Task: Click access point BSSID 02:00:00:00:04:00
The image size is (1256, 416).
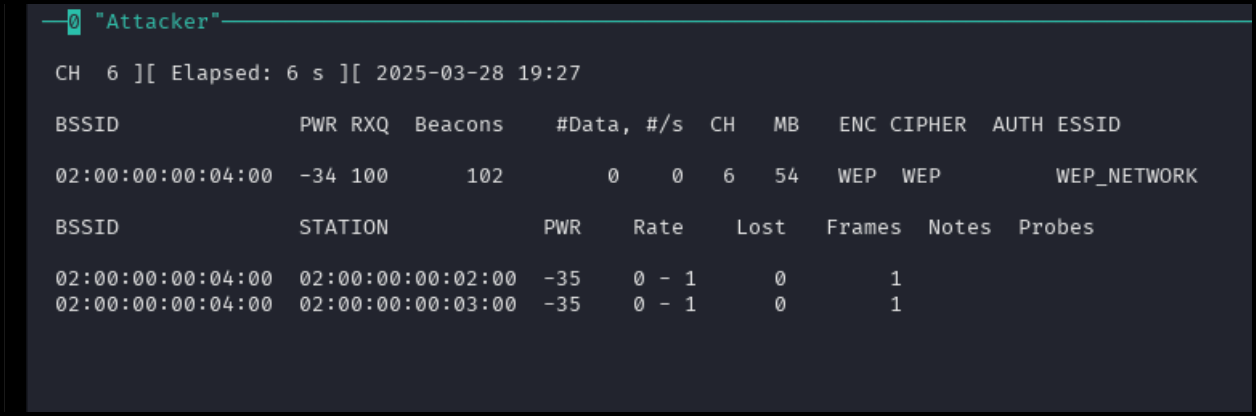Action: pos(164,176)
